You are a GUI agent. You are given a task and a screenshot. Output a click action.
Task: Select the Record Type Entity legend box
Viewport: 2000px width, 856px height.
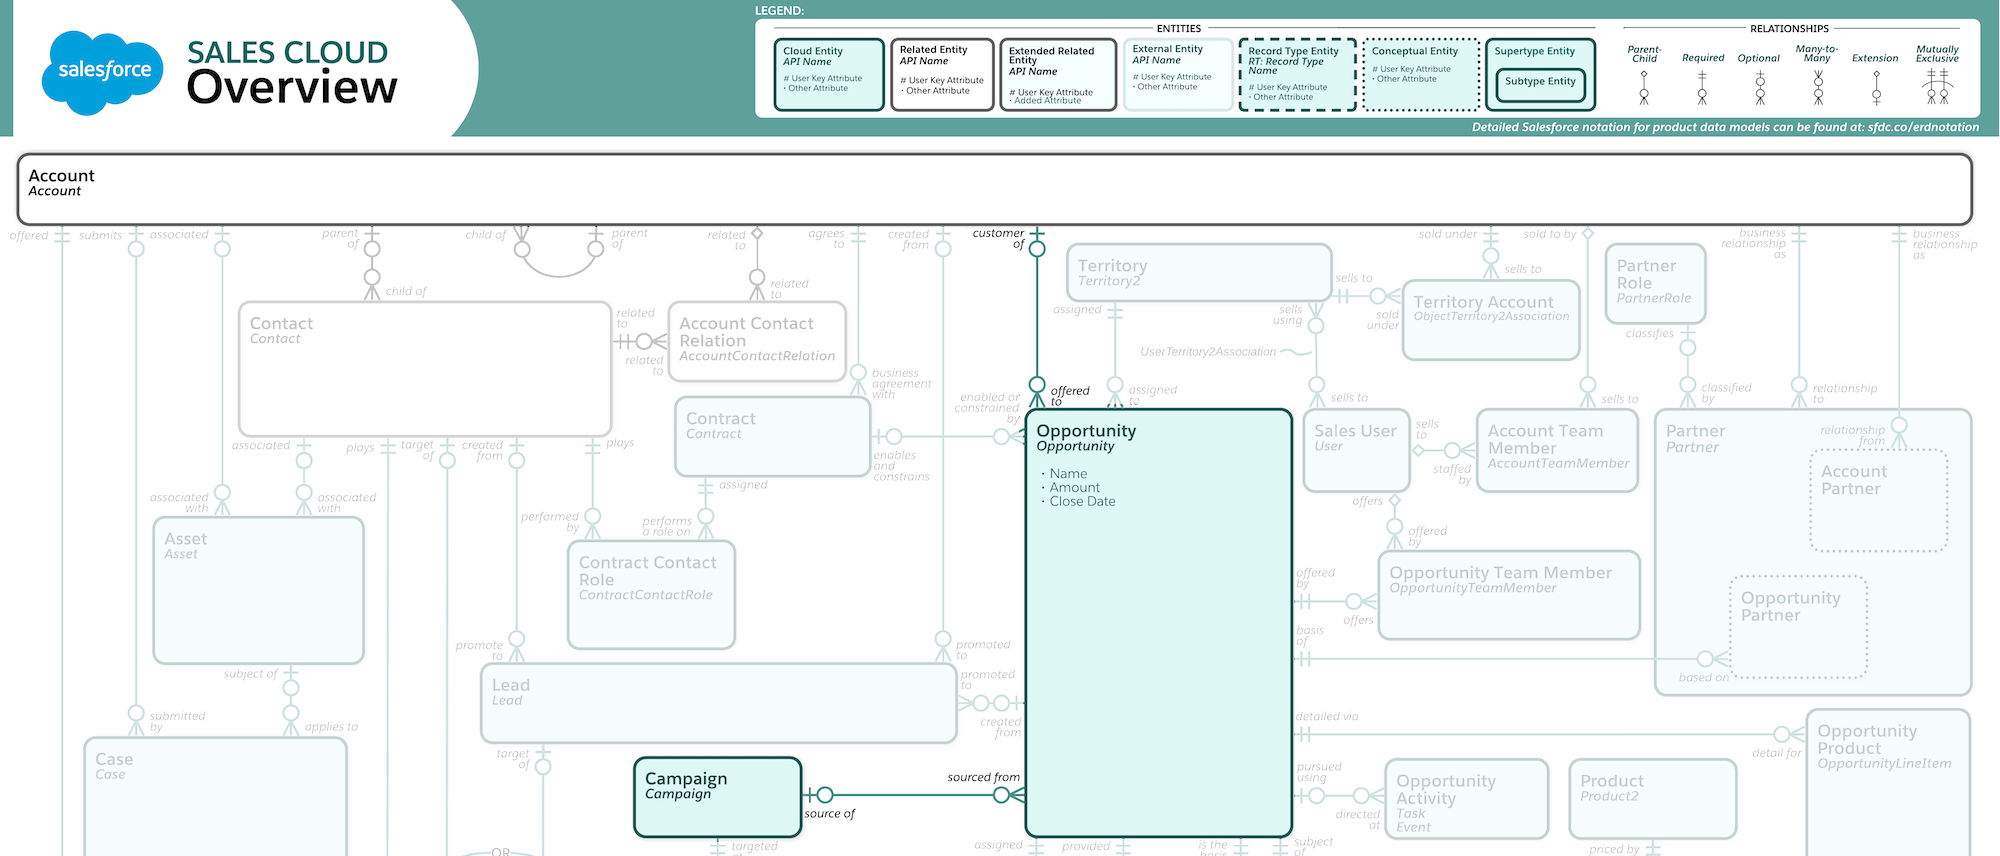click(x=1297, y=74)
